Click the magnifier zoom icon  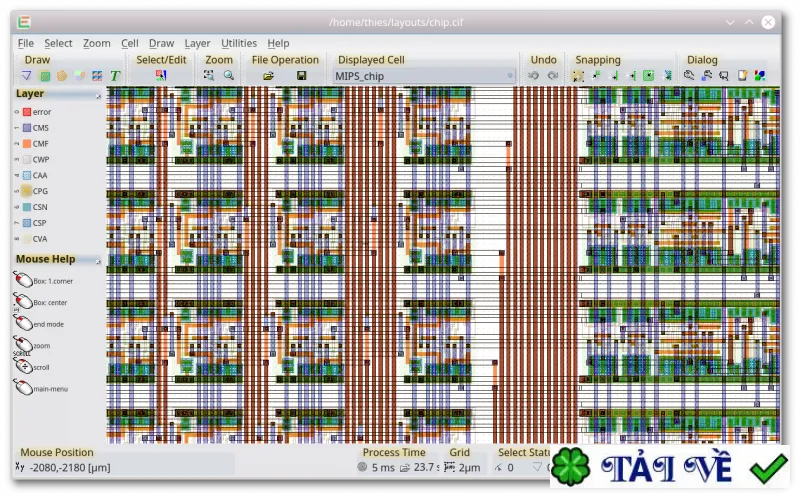point(229,76)
